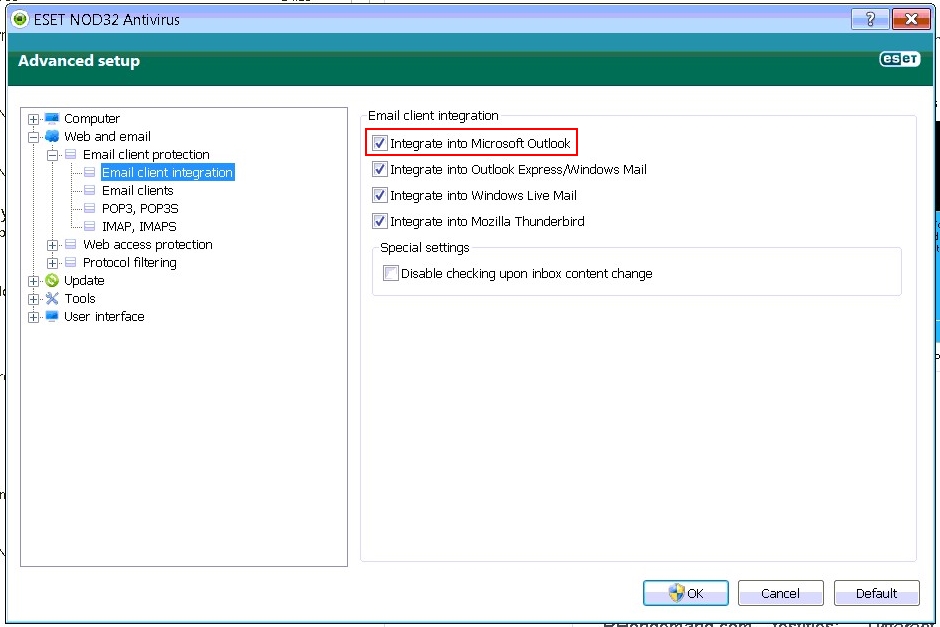Click the IMAP, IMAPS page icon
Image resolution: width=940 pixels, height=627 pixels.
89,226
